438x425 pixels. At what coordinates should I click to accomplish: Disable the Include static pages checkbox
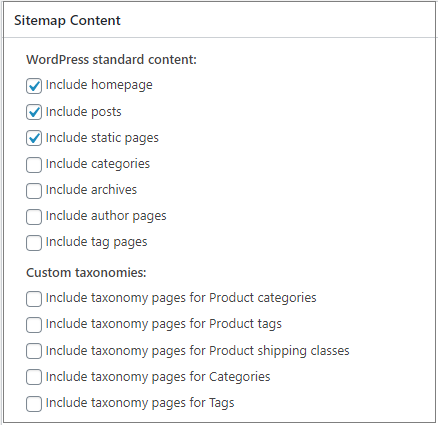coord(34,138)
